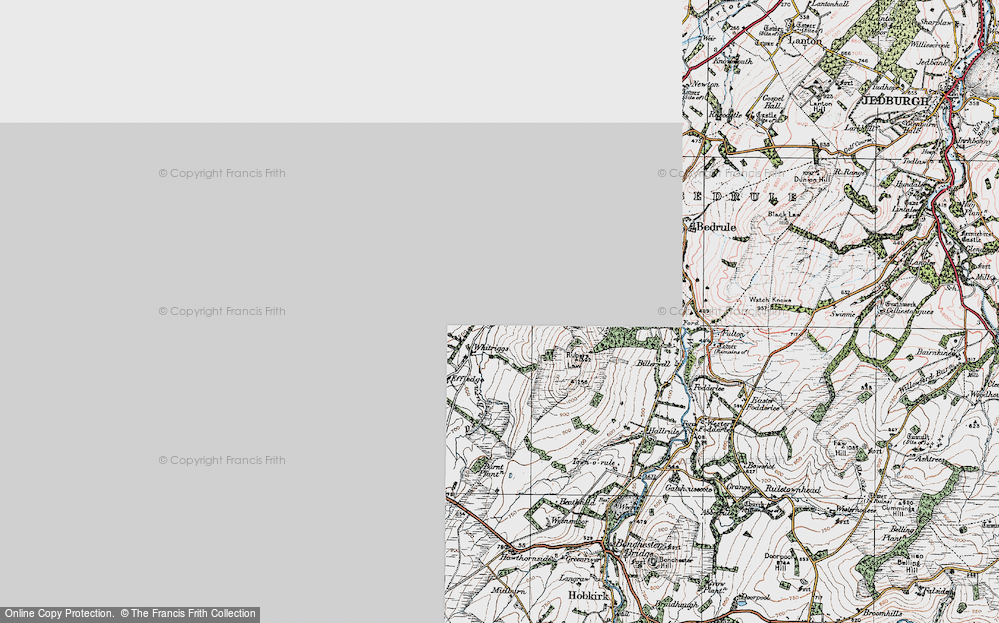999x623 pixels.
Task: Select the Bonchester Hill fort label
Action: (x=674, y=562)
